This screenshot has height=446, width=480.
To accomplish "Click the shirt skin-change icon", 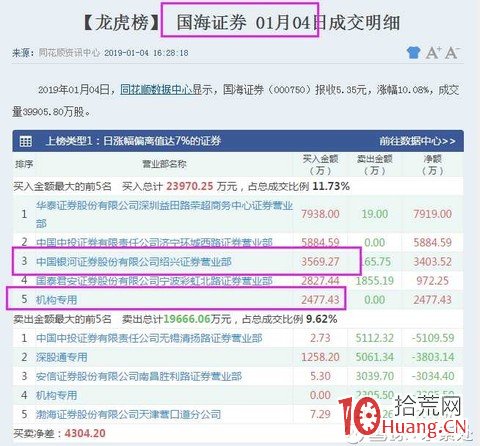I will [413, 52].
